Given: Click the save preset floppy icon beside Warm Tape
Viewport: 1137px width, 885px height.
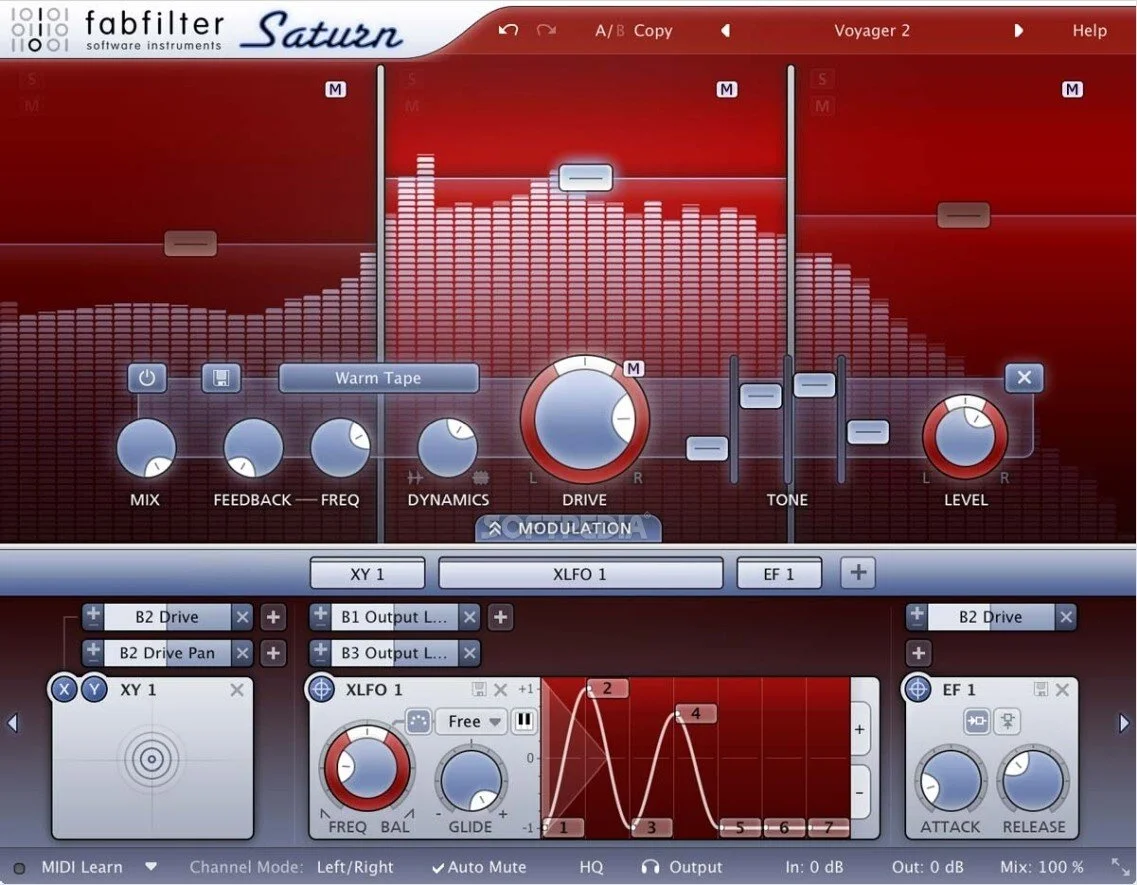Looking at the screenshot, I should [221, 378].
